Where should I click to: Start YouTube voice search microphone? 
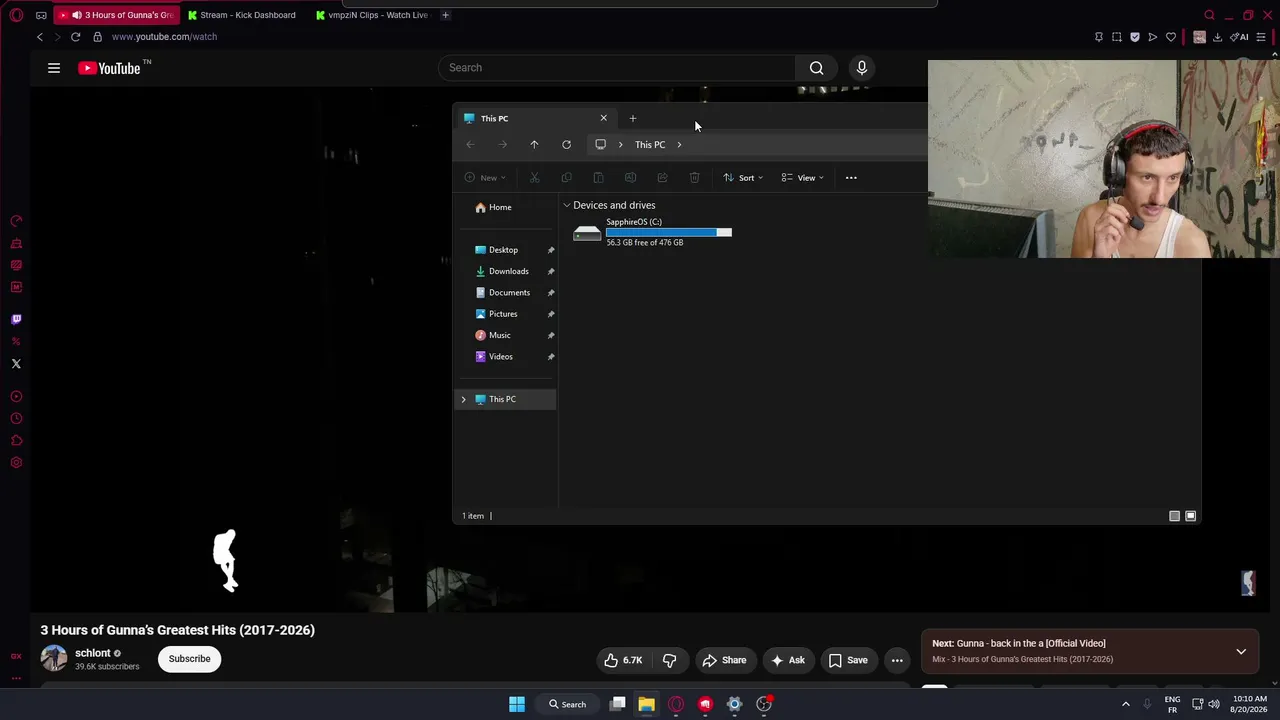pyautogui.click(x=862, y=68)
